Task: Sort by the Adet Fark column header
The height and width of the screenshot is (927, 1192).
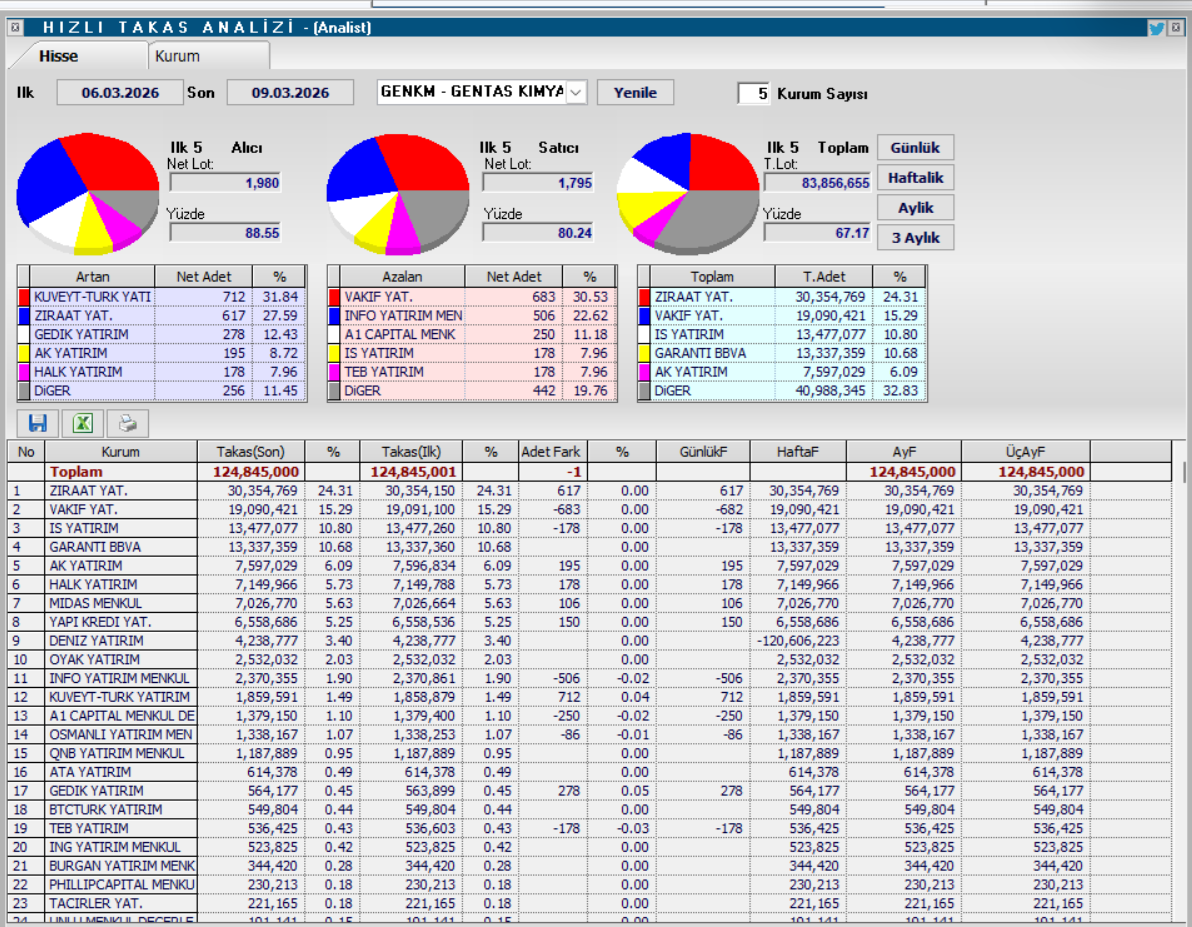Action: tap(551, 452)
